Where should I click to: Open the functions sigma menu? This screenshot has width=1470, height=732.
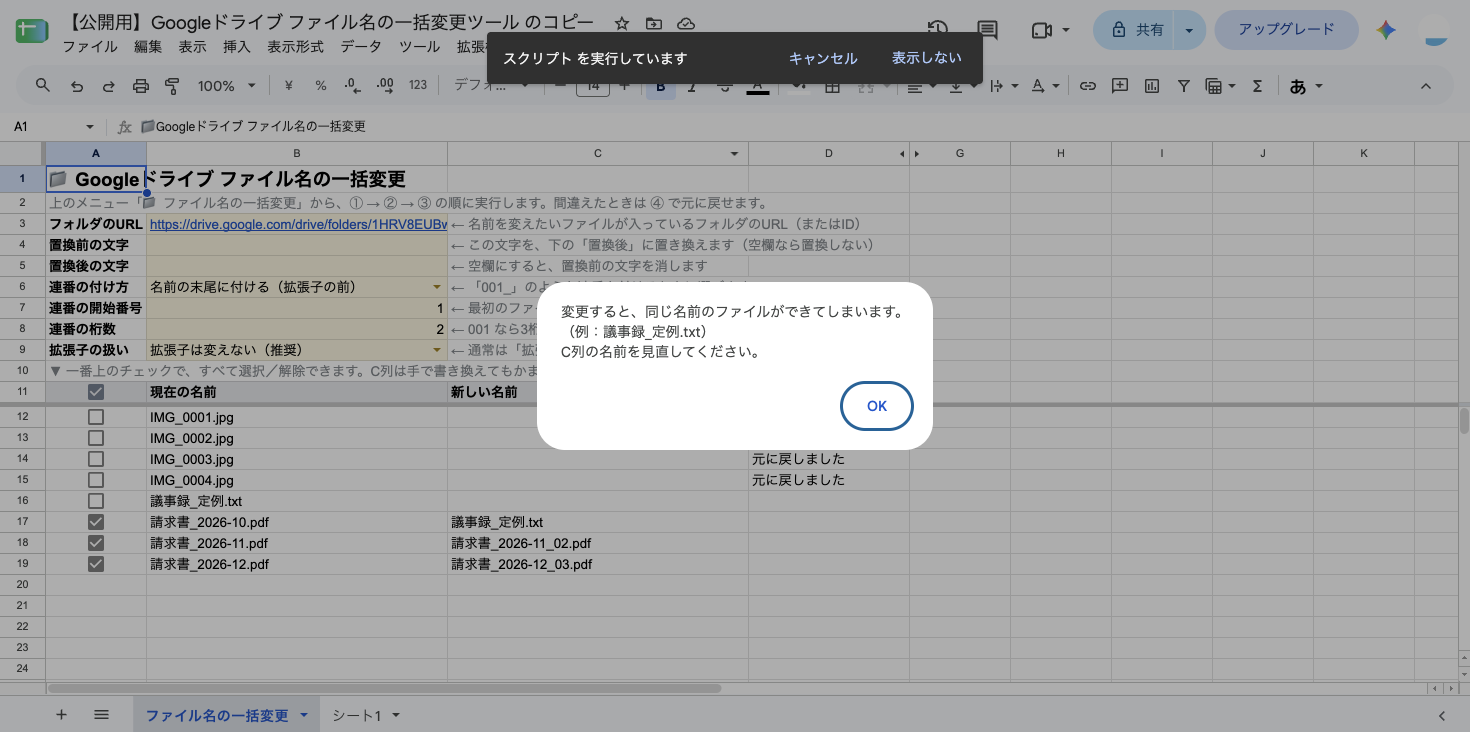[1258, 86]
